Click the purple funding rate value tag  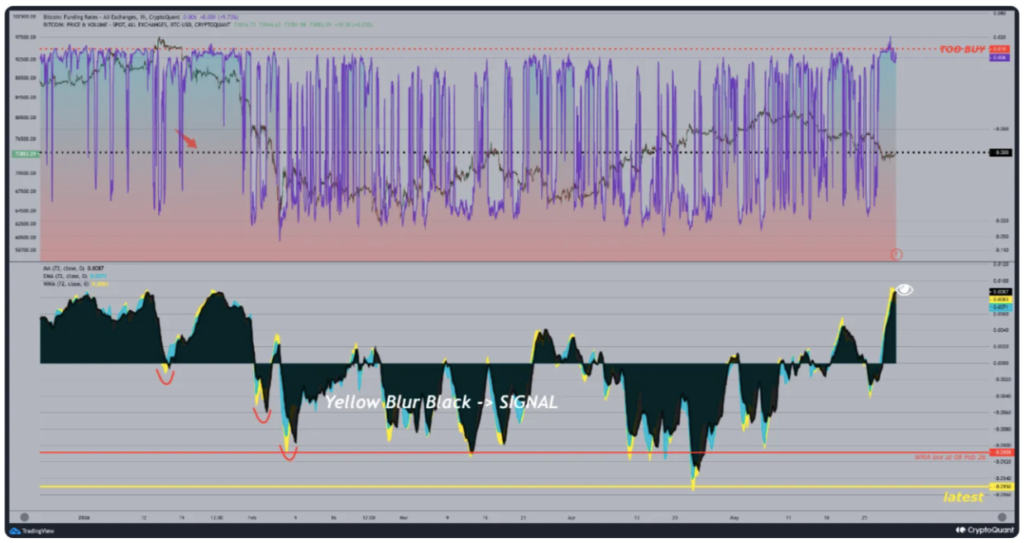(999, 58)
